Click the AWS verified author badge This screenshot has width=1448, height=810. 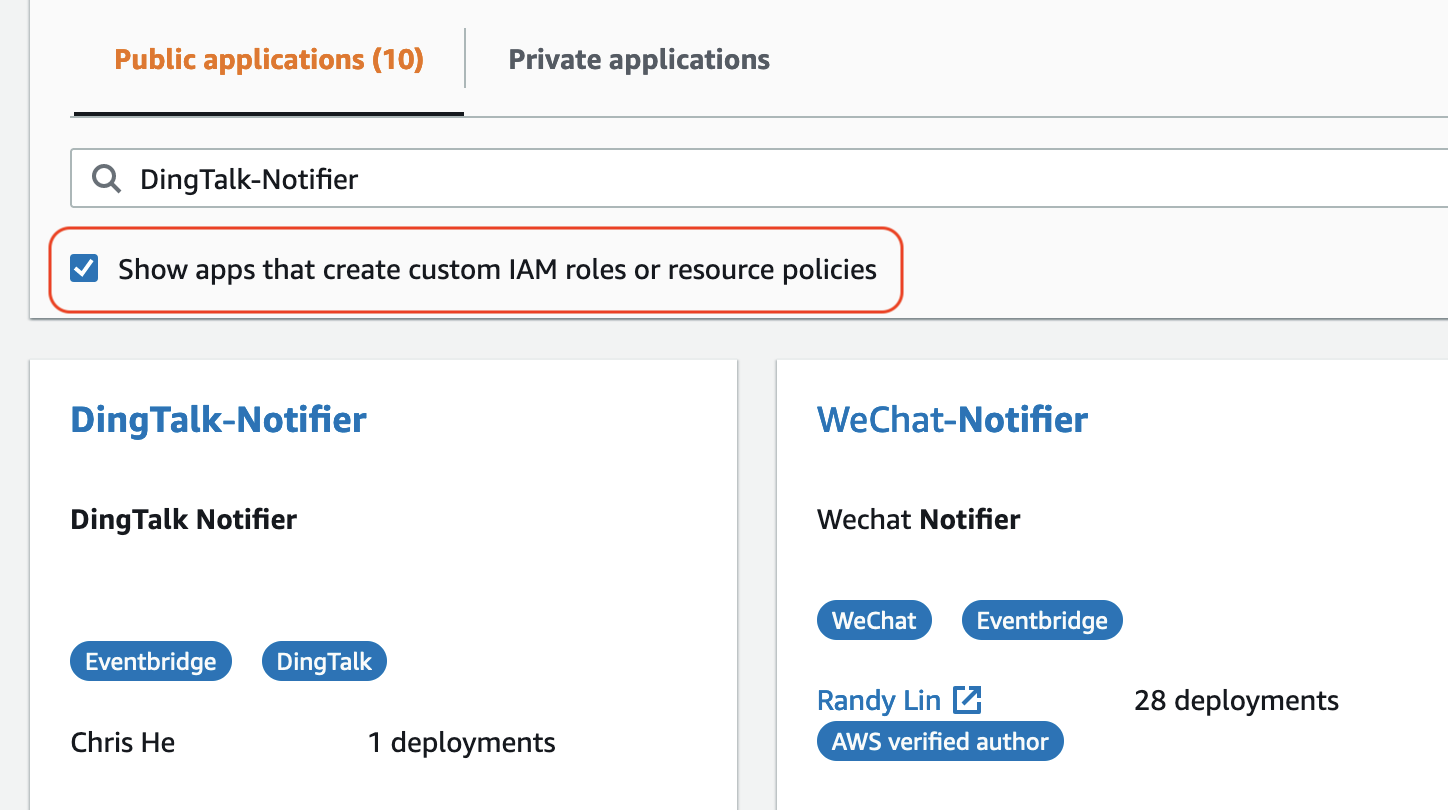click(x=940, y=741)
